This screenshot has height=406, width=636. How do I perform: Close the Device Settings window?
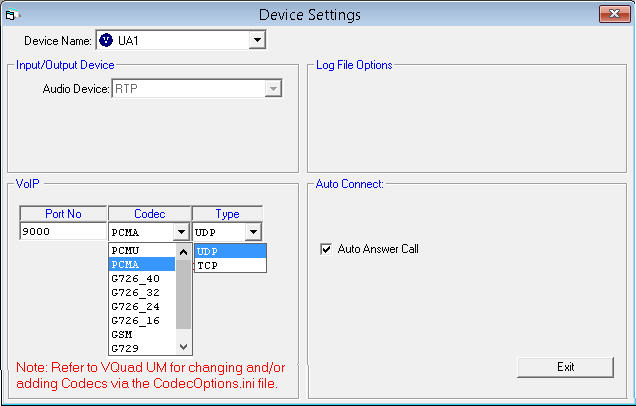(614, 14)
